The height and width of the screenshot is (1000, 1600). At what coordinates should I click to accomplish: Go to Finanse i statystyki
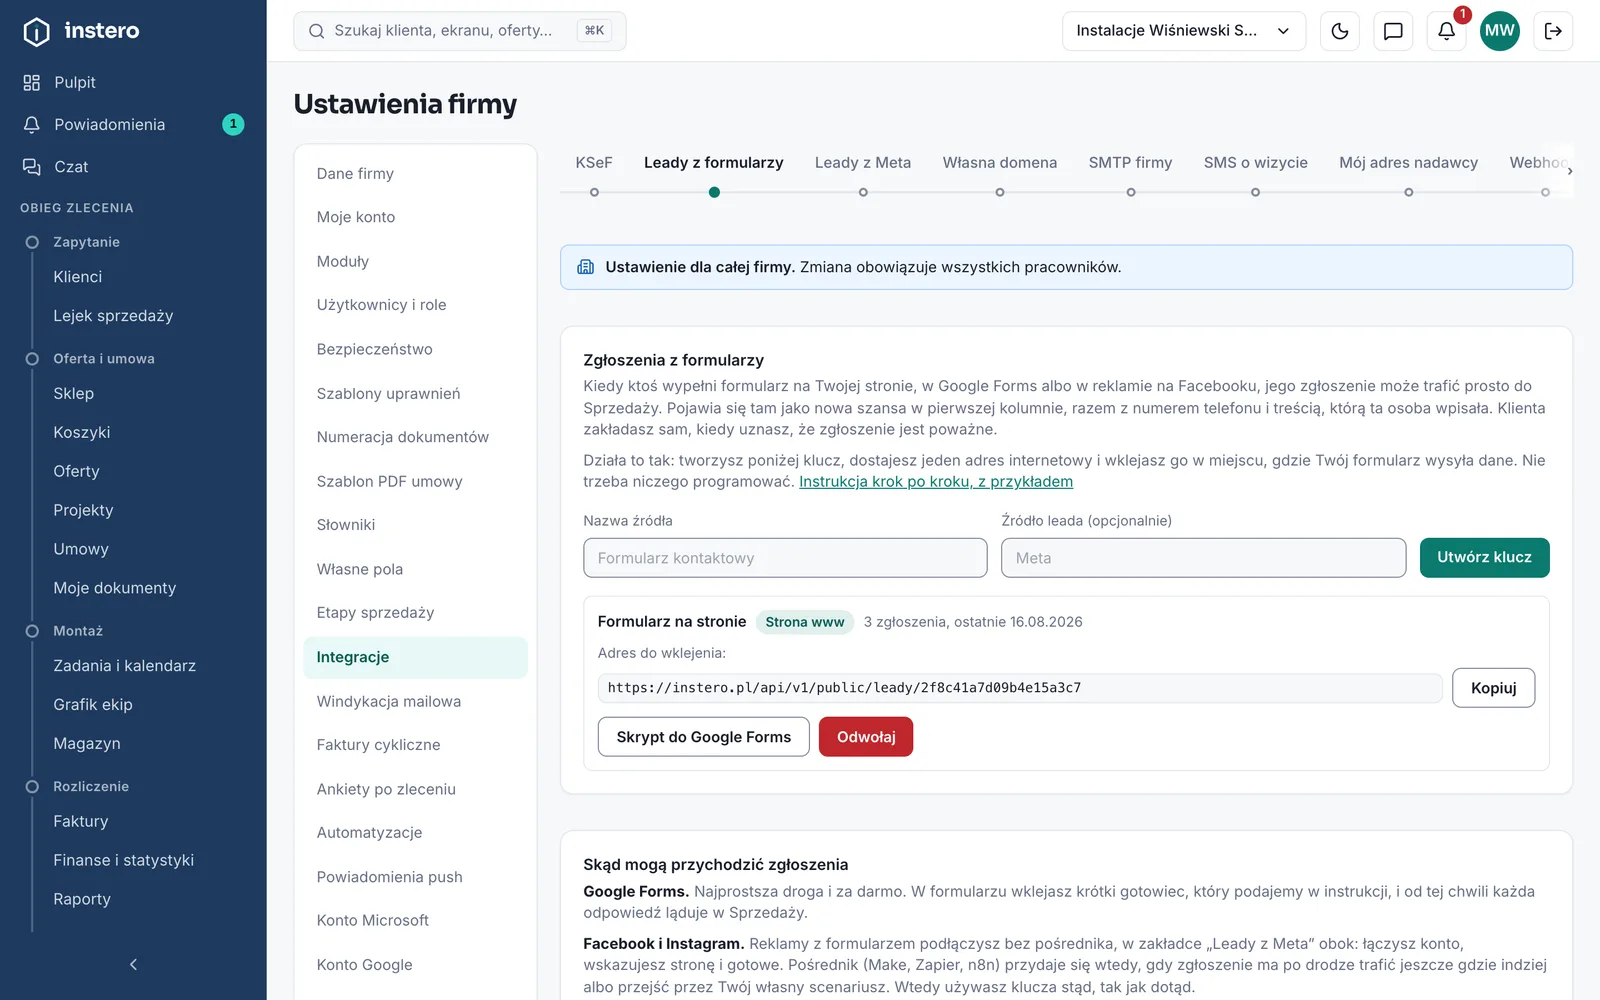124,860
